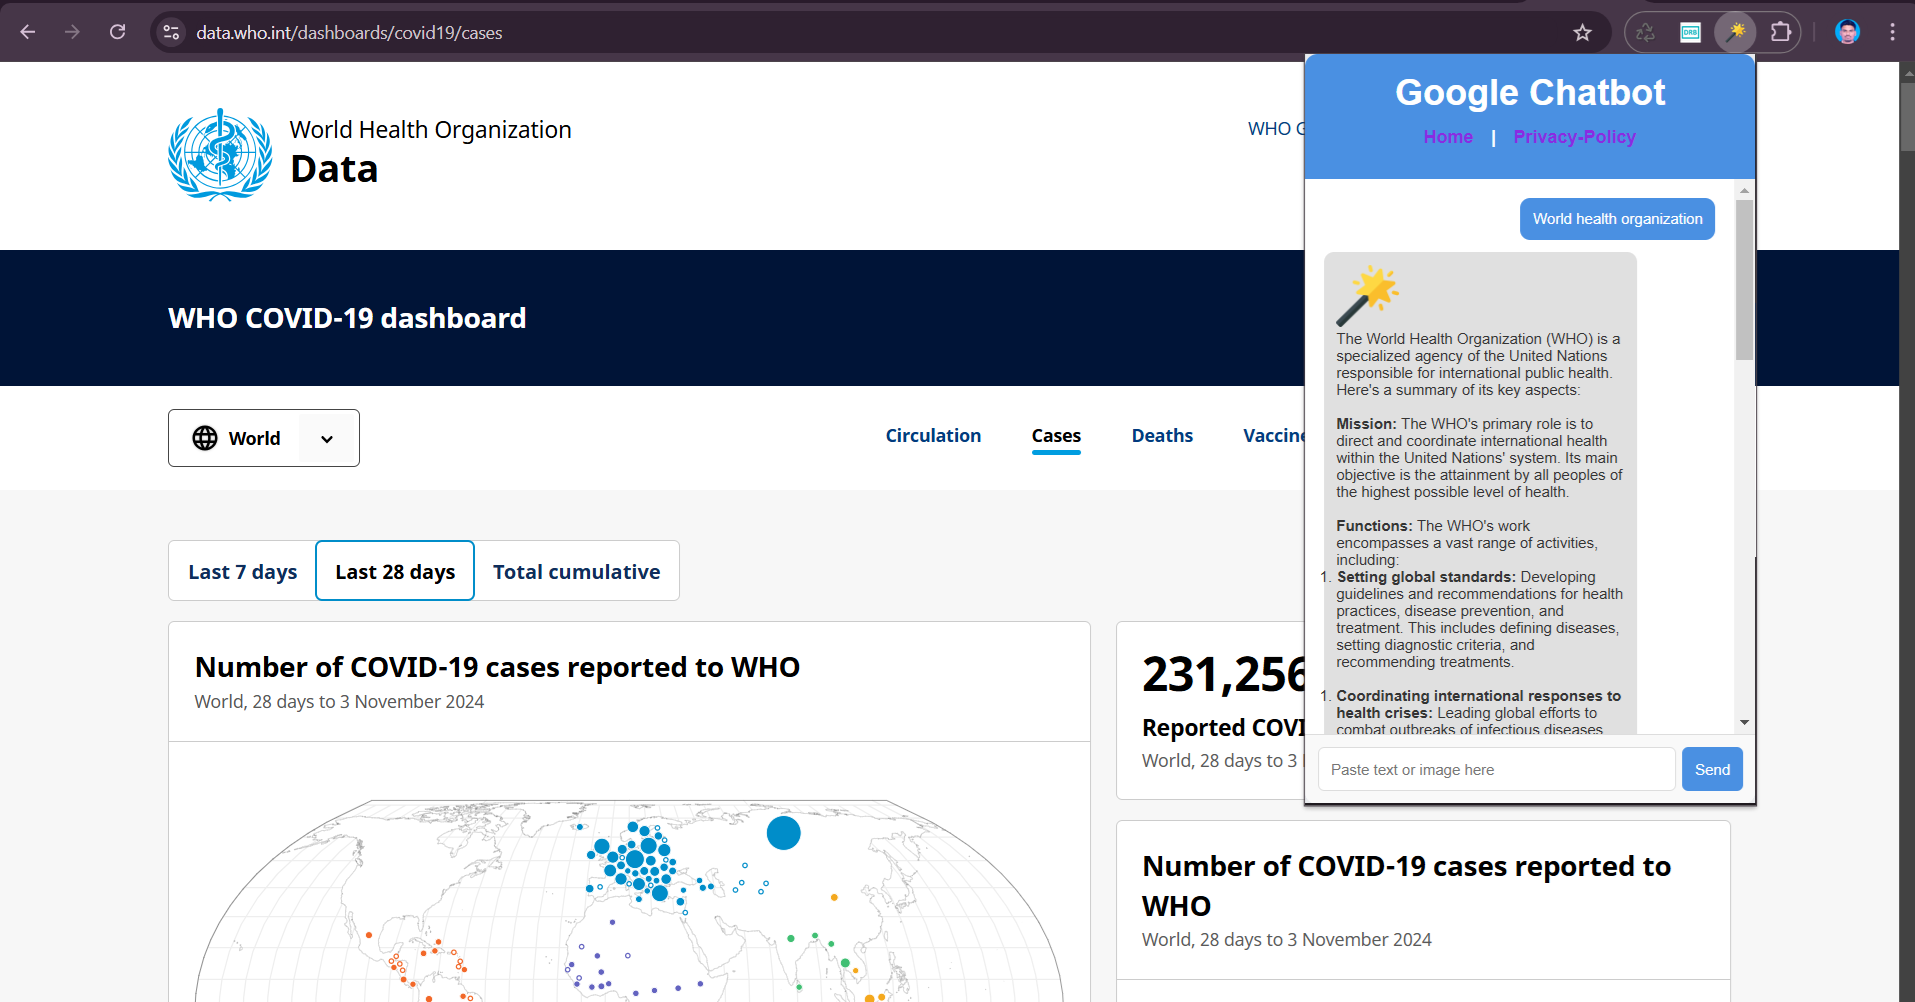This screenshot has height=1002, width=1915.
Task: Click the 'Data' heading under WHO name
Action: pos(334,169)
